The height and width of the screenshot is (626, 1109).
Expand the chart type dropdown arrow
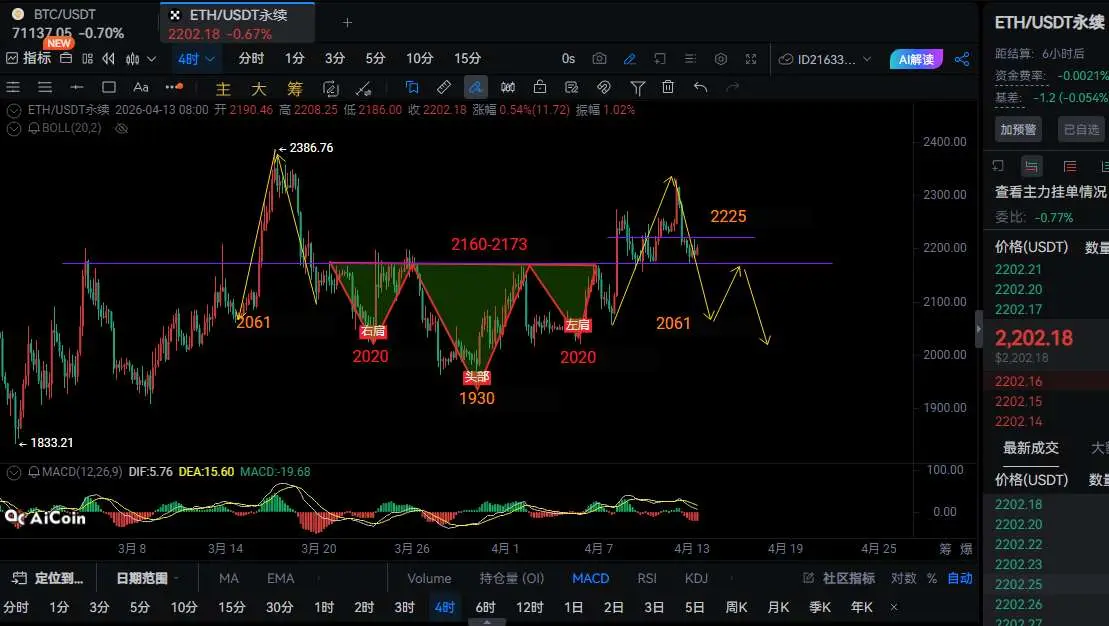point(151,59)
